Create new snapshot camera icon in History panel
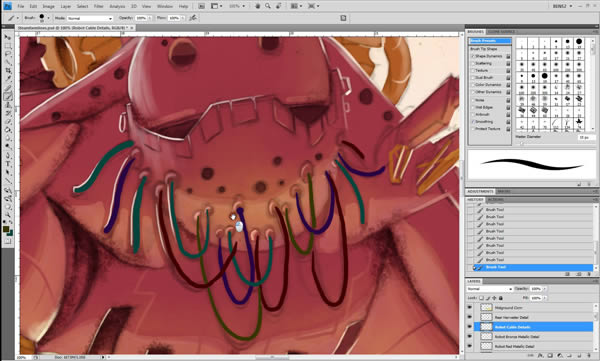This screenshot has height=361, width=600. point(579,274)
